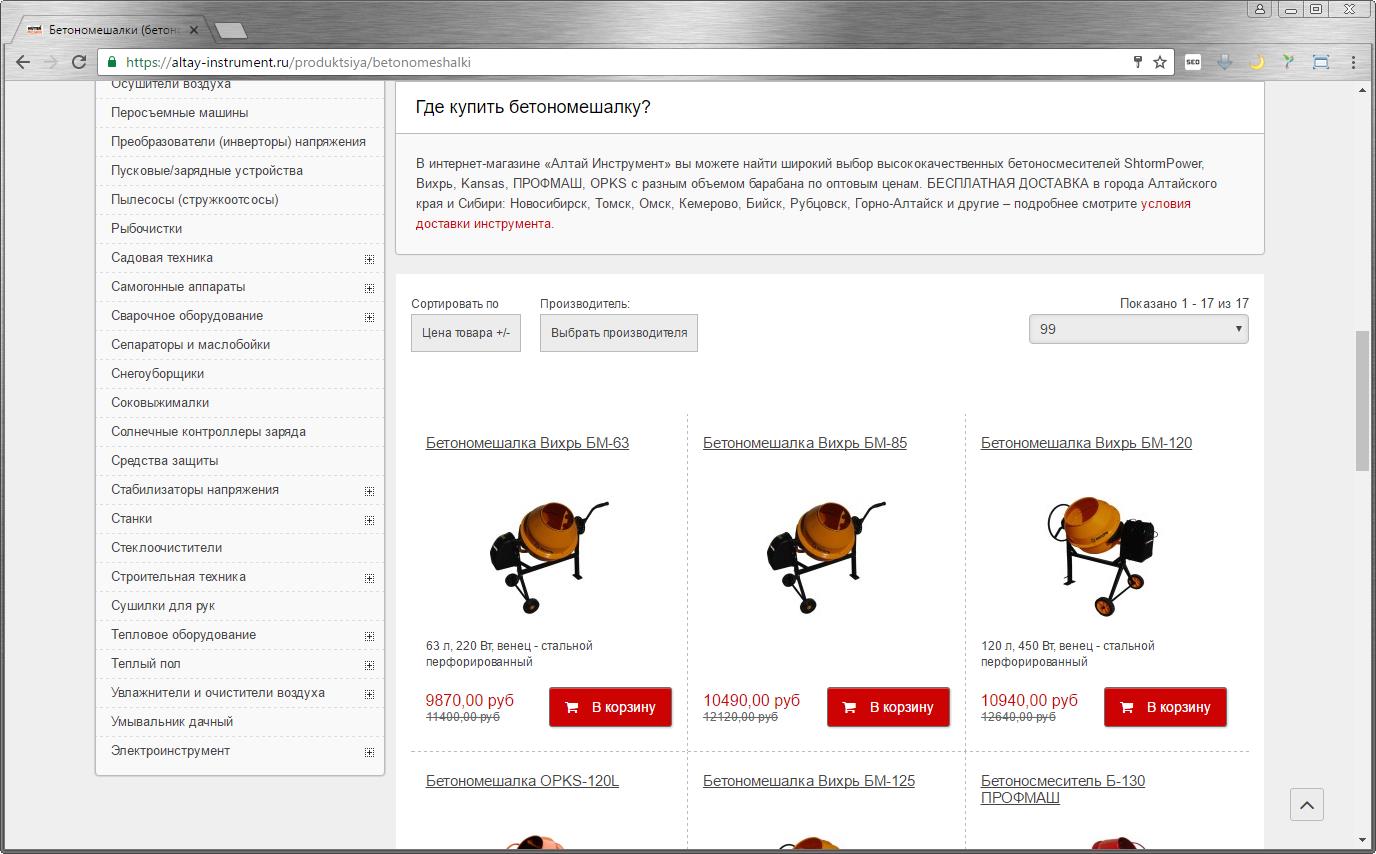Viewport: 1376px width, 854px height.
Task: Expand the Станки category
Action: [x=369, y=520]
